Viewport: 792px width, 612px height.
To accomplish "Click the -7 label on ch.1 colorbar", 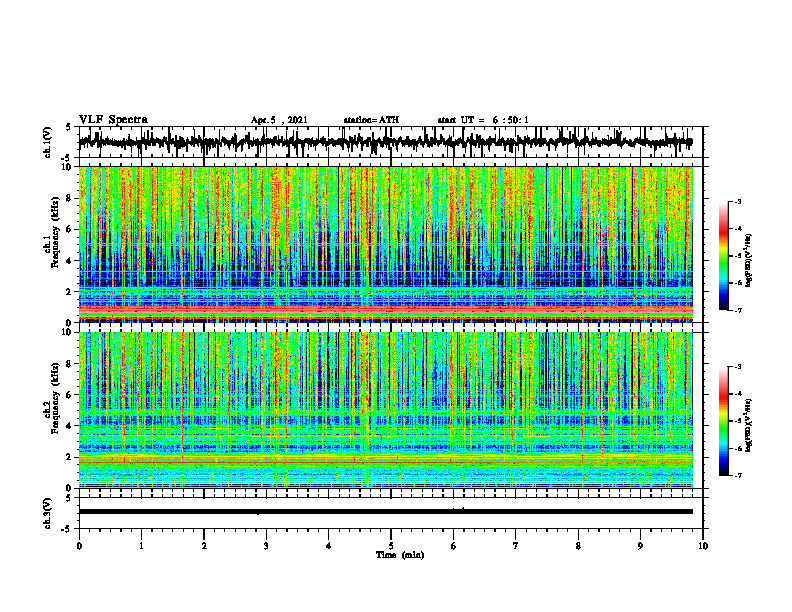I will [737, 310].
